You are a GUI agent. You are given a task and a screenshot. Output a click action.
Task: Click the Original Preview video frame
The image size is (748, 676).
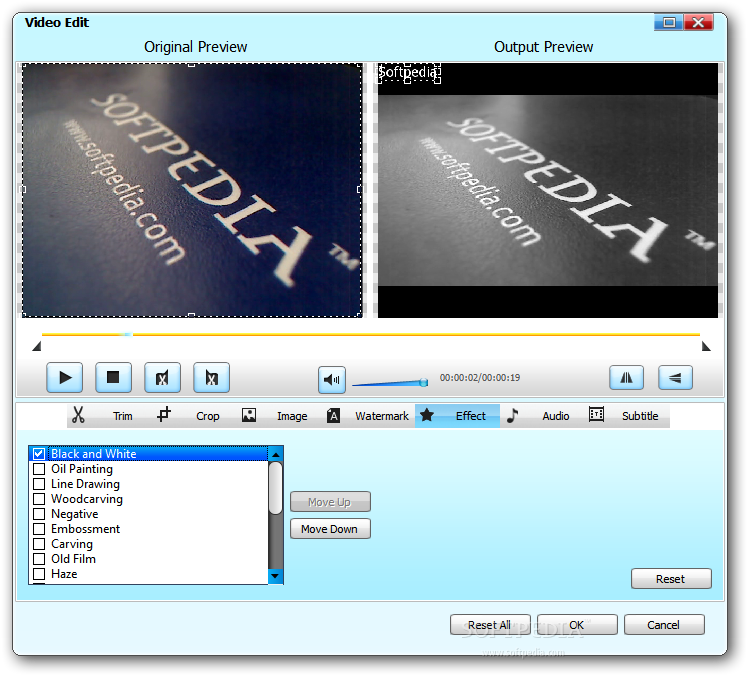pyautogui.click(x=192, y=190)
